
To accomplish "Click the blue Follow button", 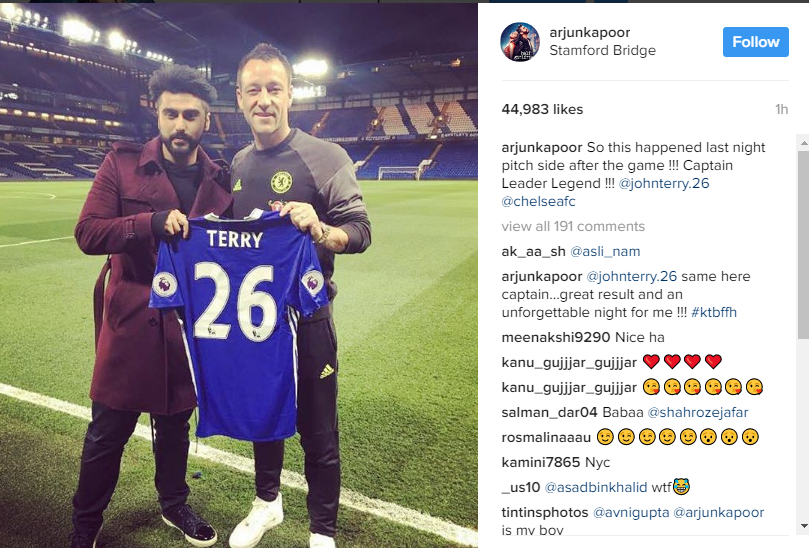I will (x=755, y=42).
